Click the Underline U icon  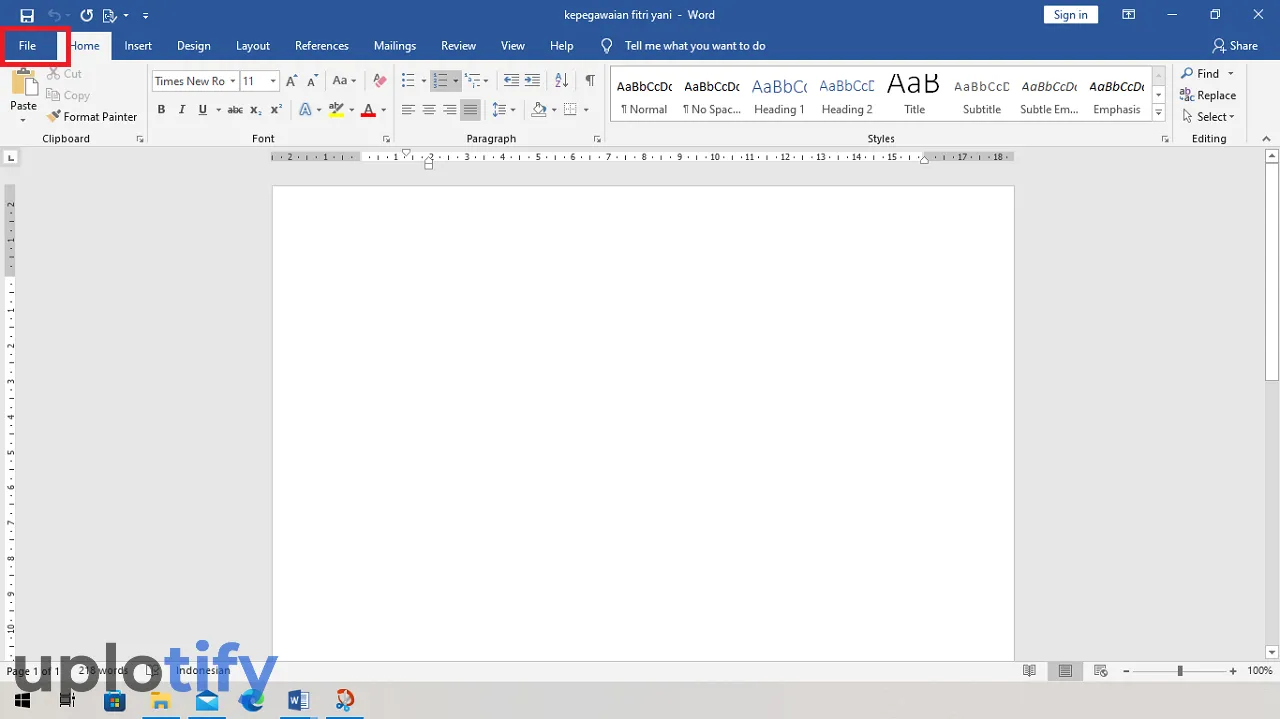pyautogui.click(x=203, y=110)
